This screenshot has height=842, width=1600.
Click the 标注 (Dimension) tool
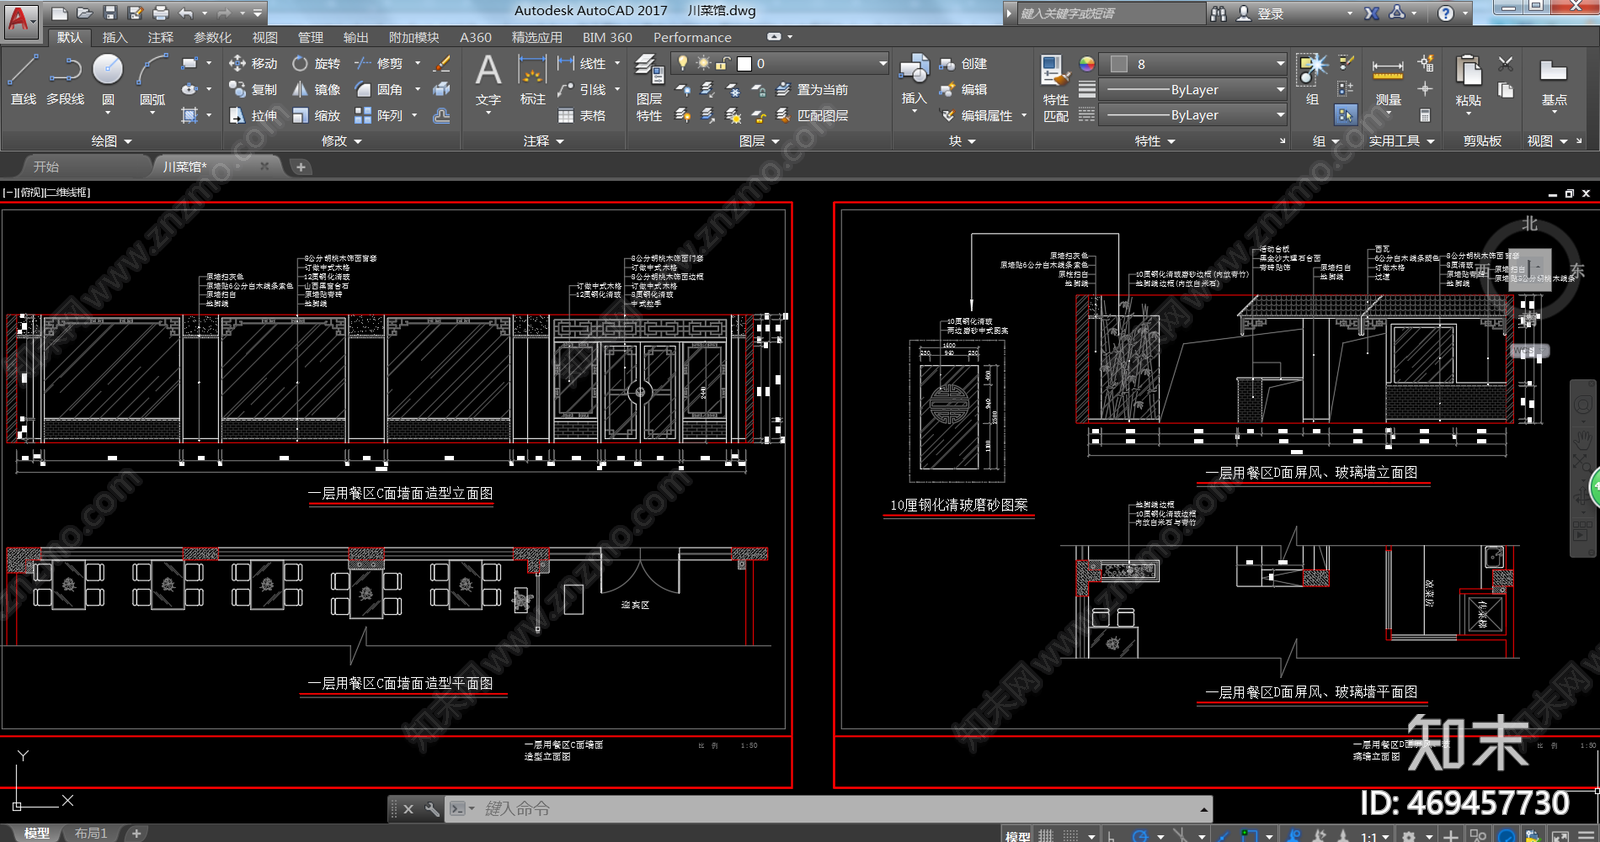point(532,80)
